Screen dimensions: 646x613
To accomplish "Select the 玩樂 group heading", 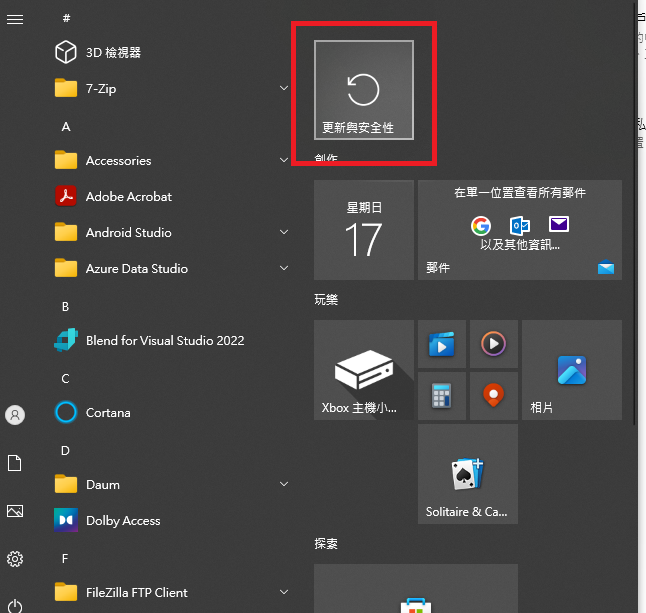I will tap(326, 299).
